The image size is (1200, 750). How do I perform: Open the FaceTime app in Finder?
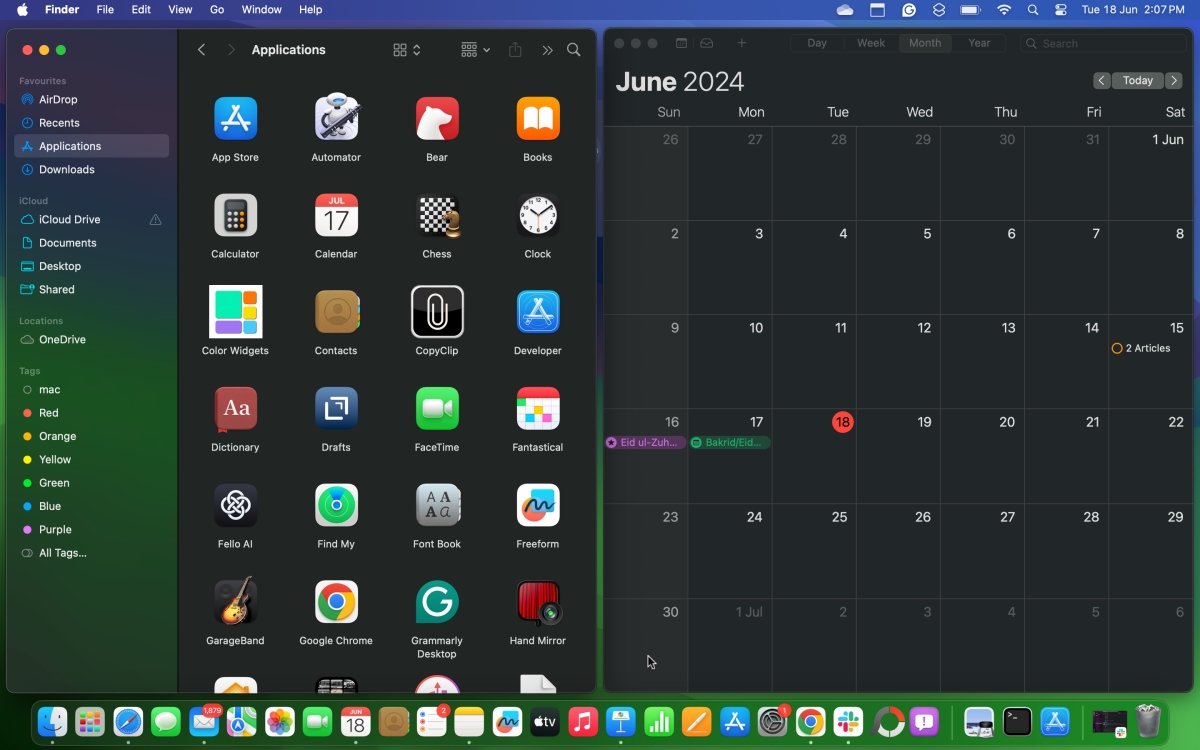click(437, 409)
